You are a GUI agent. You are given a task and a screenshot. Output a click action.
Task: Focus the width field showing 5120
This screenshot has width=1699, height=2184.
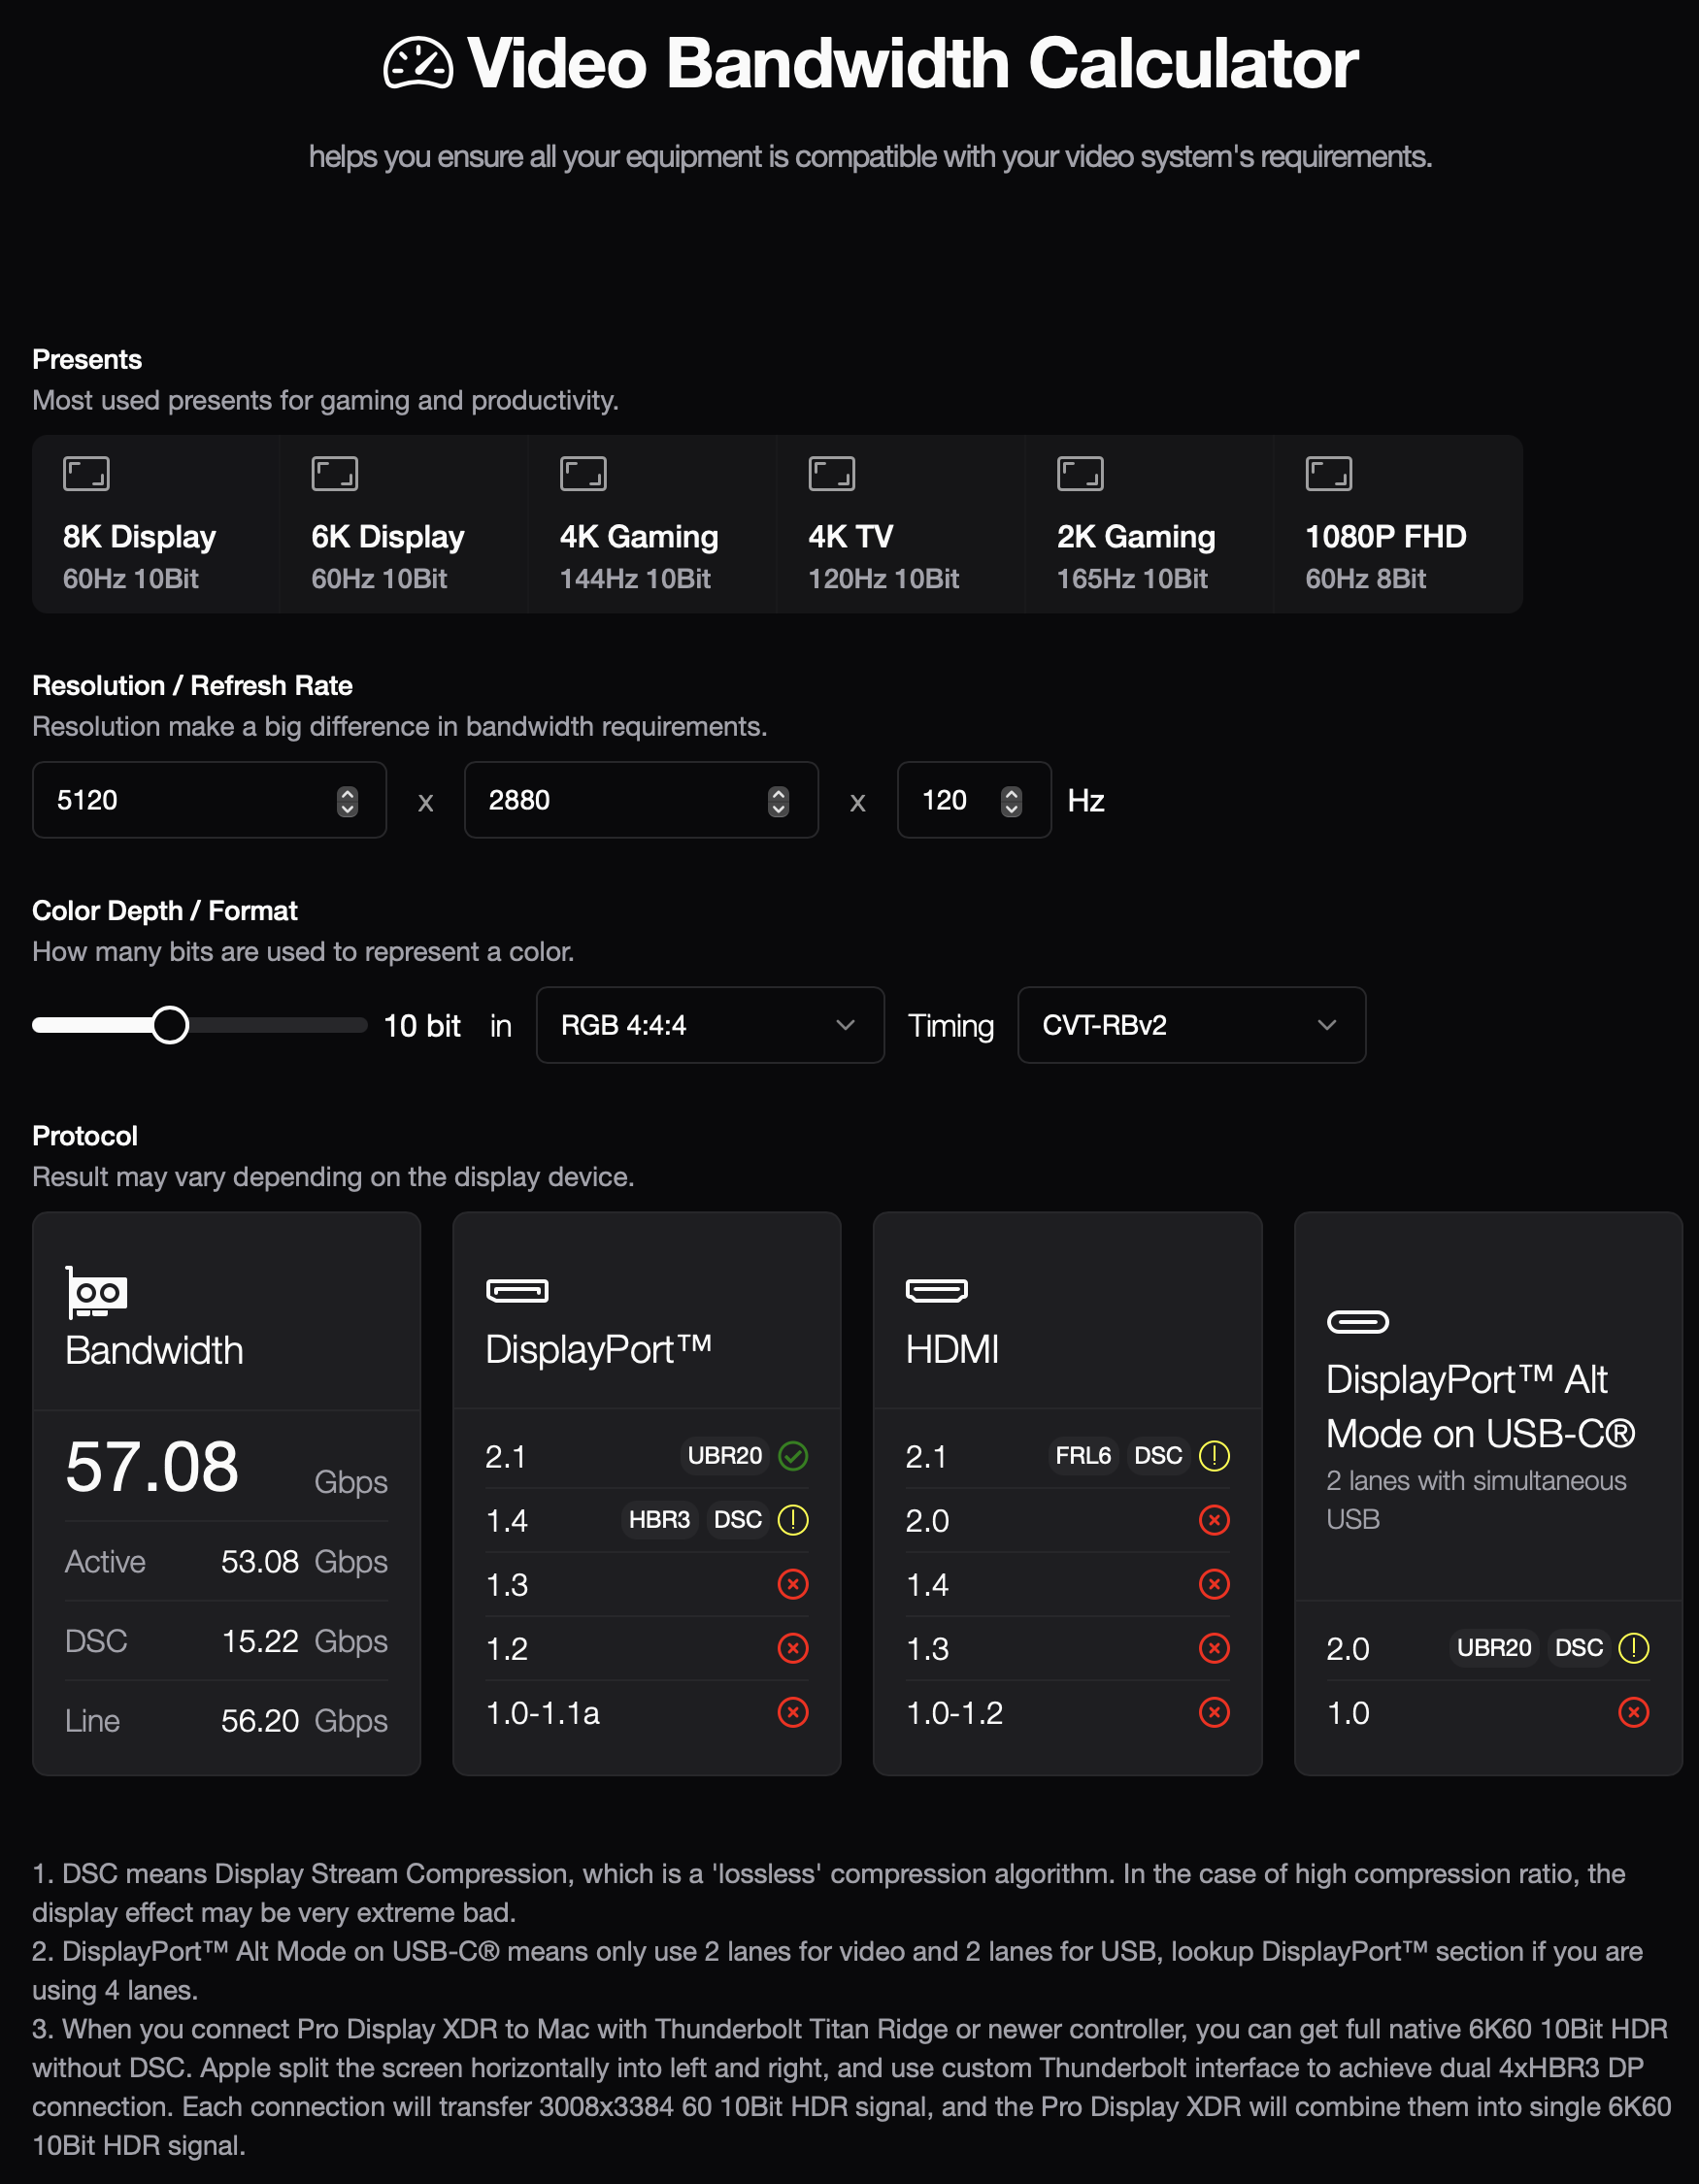(209, 800)
